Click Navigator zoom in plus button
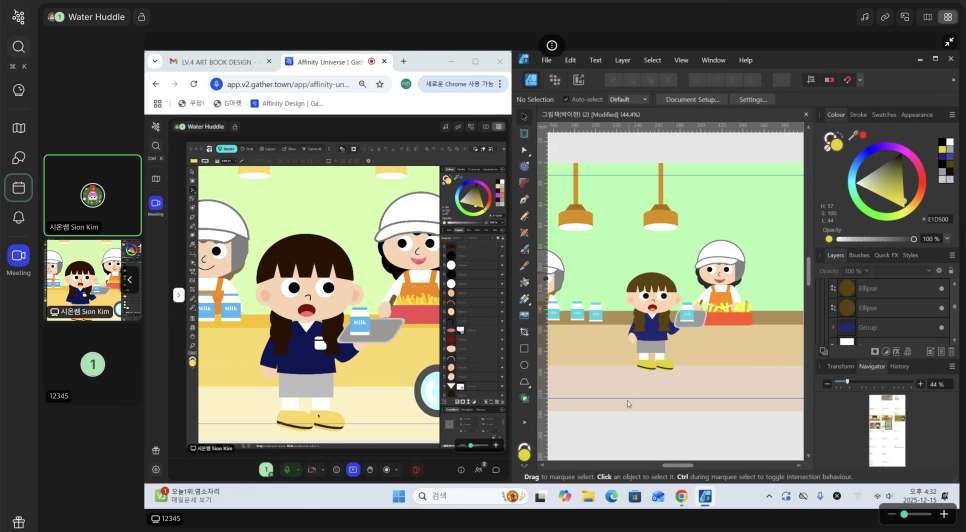This screenshot has width=966, height=532. point(920,384)
